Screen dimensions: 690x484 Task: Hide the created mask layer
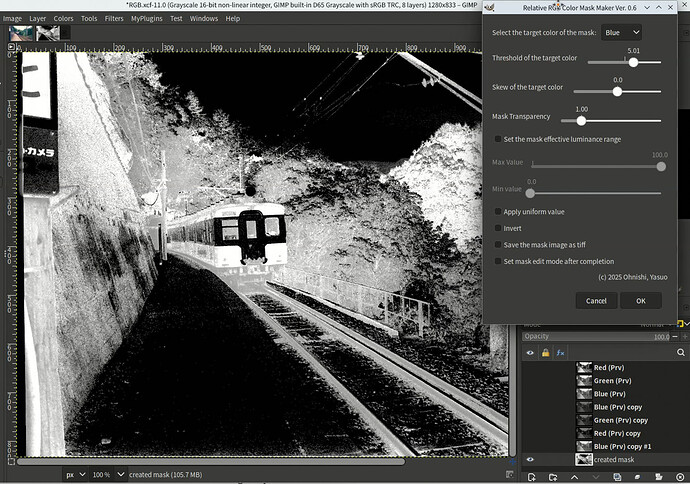tap(531, 459)
